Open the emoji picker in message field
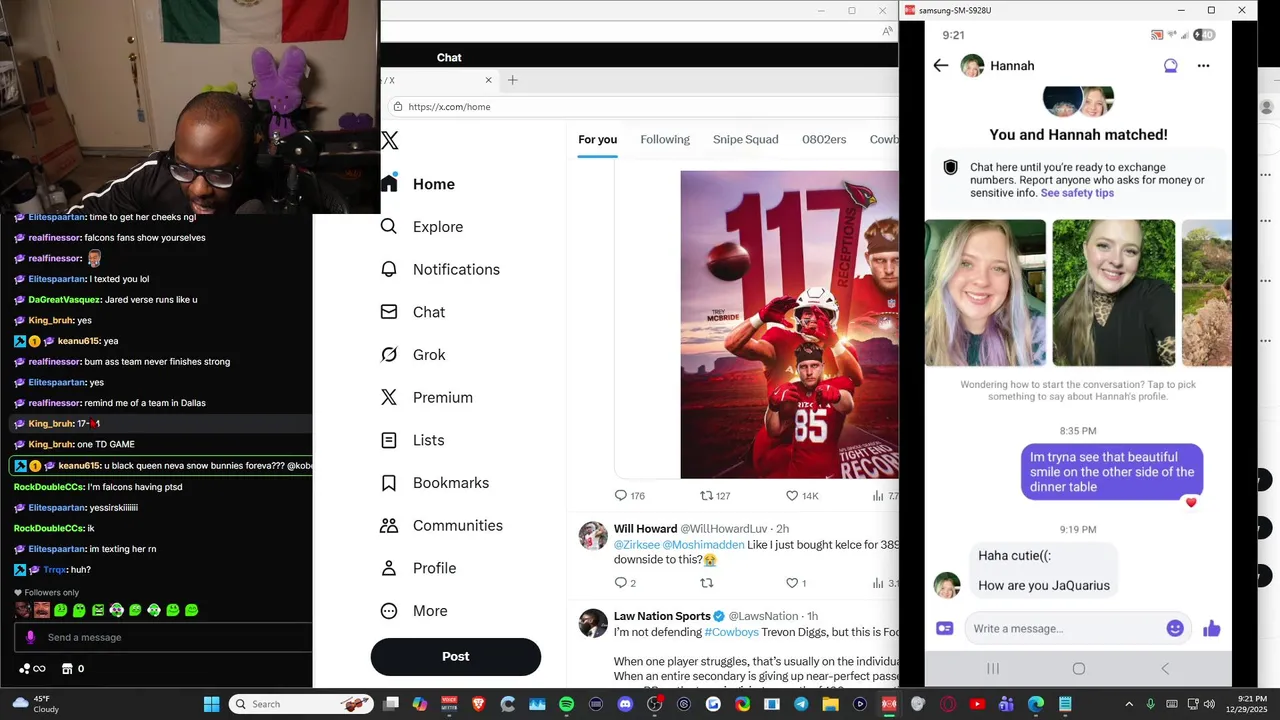This screenshot has height=720, width=1280. (1175, 628)
